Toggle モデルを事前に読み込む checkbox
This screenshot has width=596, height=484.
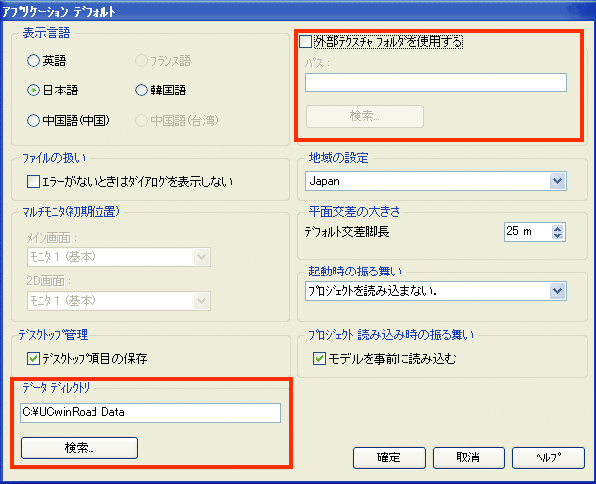[x=319, y=358]
